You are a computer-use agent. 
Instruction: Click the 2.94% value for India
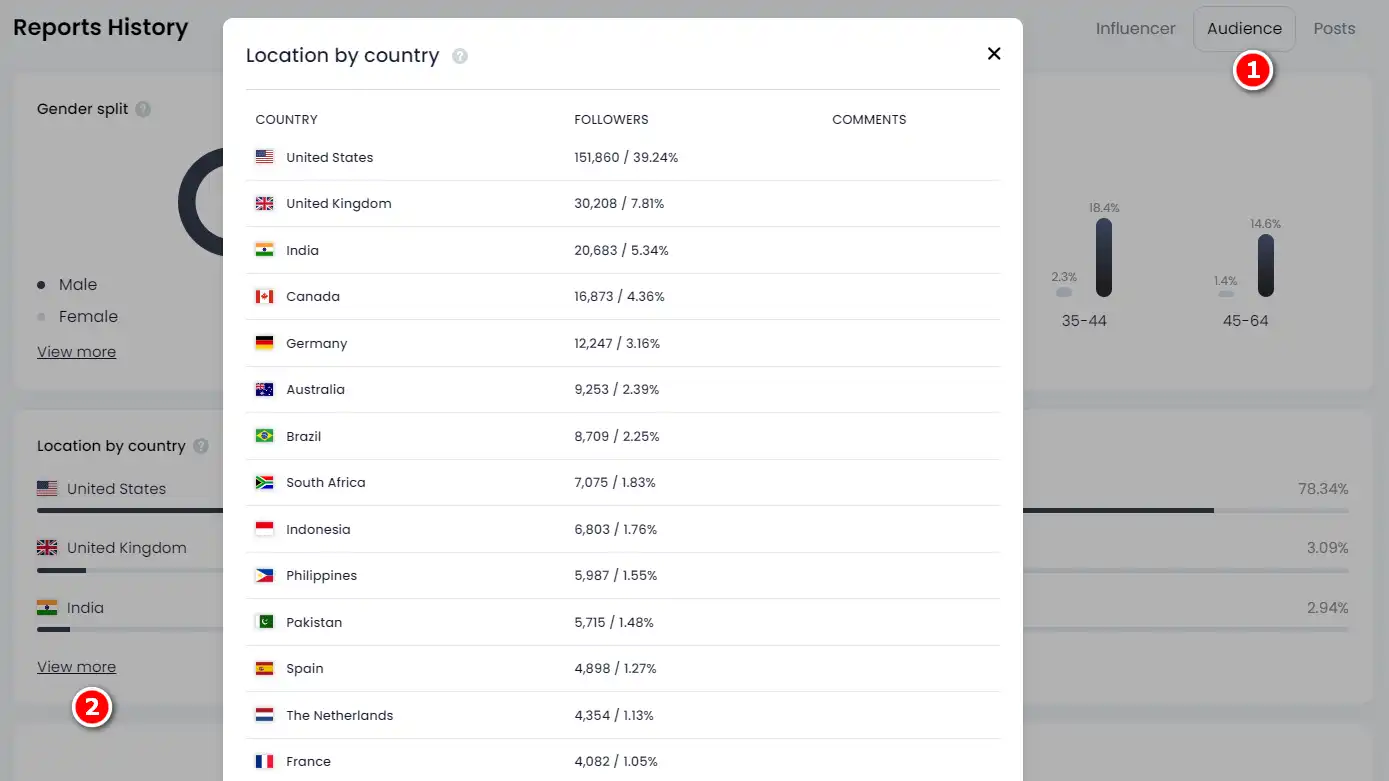point(1327,608)
